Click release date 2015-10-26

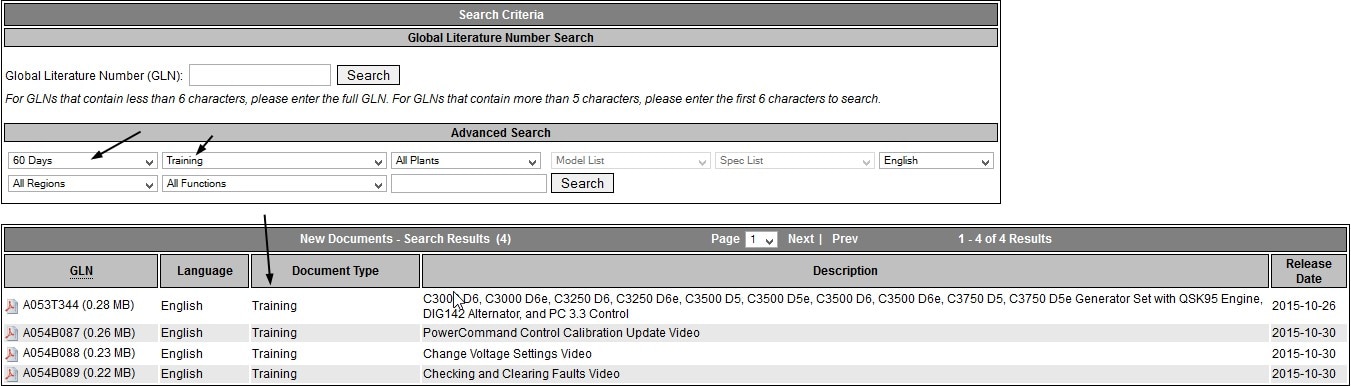1303,306
